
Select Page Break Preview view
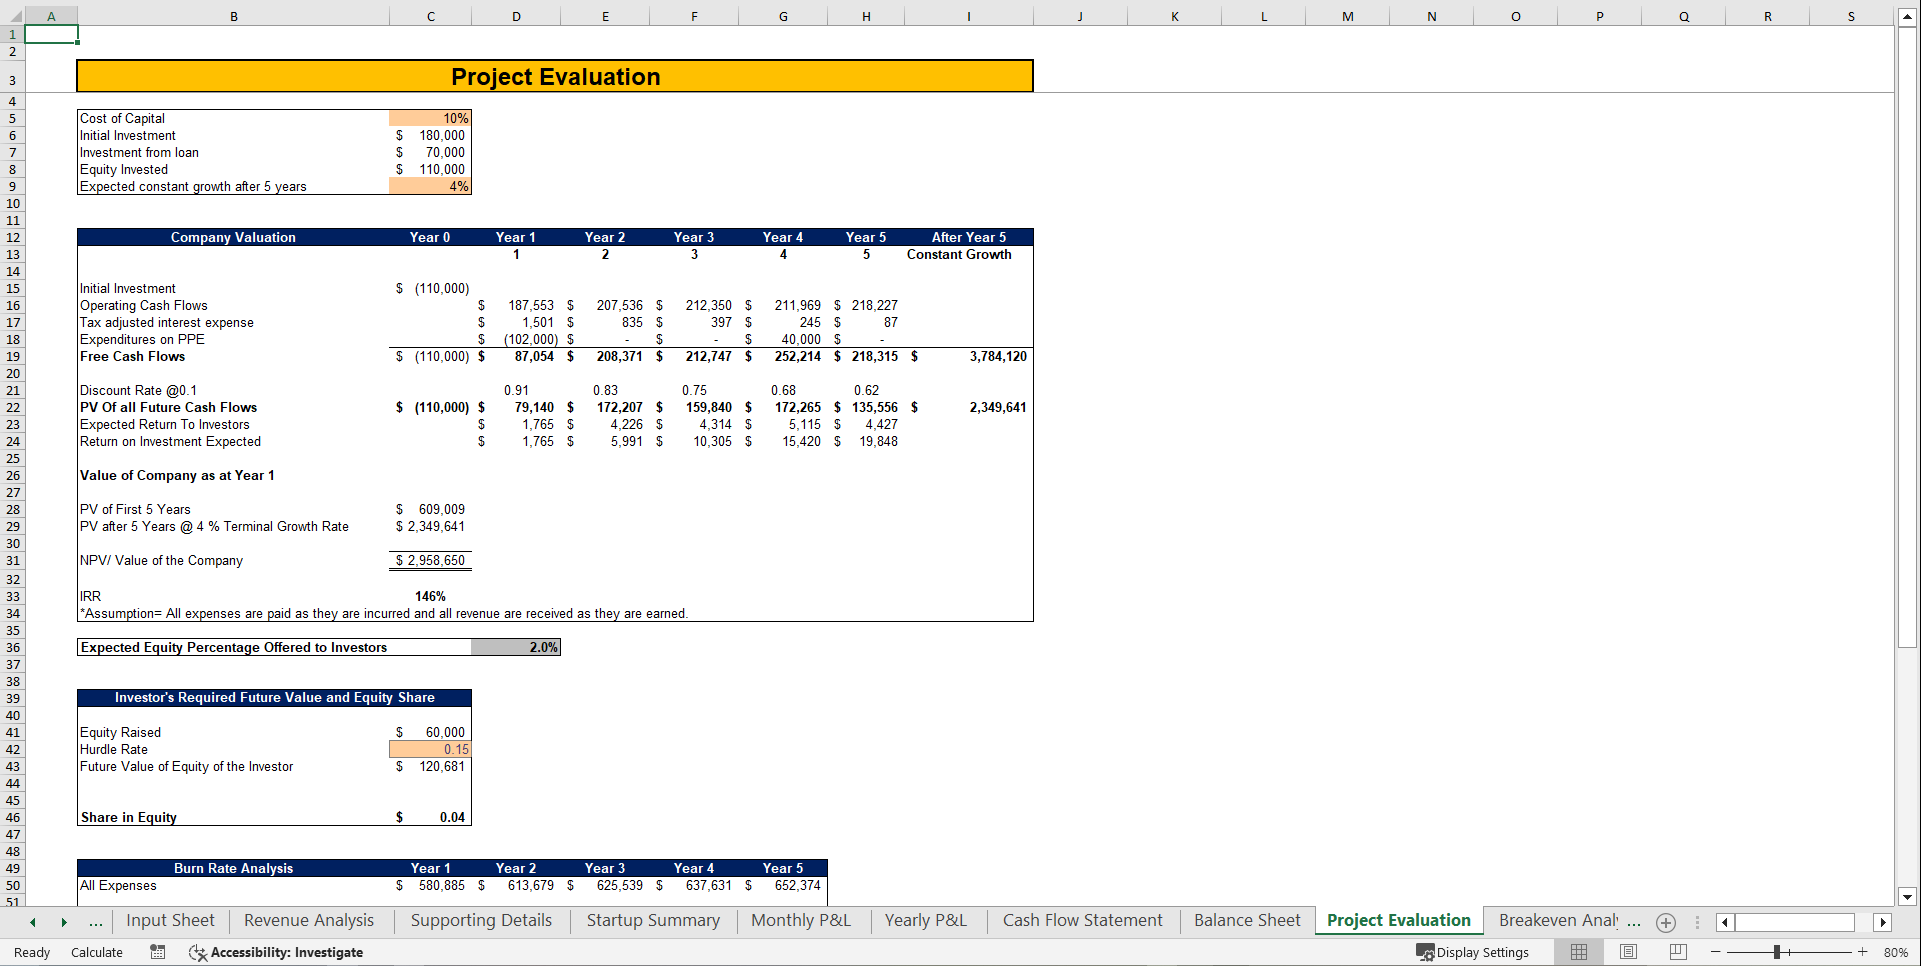coord(1677,952)
